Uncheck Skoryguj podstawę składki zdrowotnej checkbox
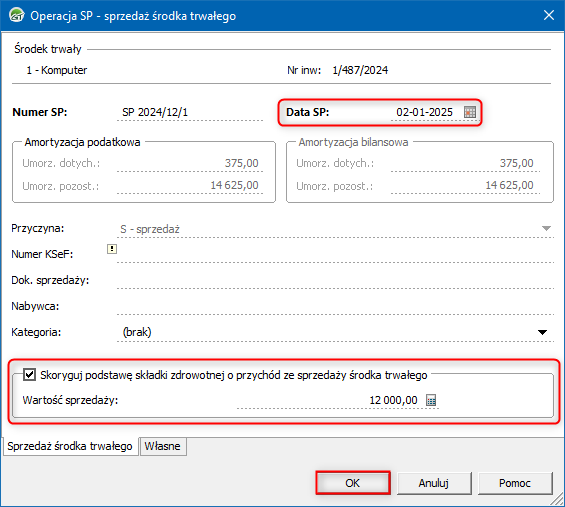This screenshot has height=507, width=565. 29,375
